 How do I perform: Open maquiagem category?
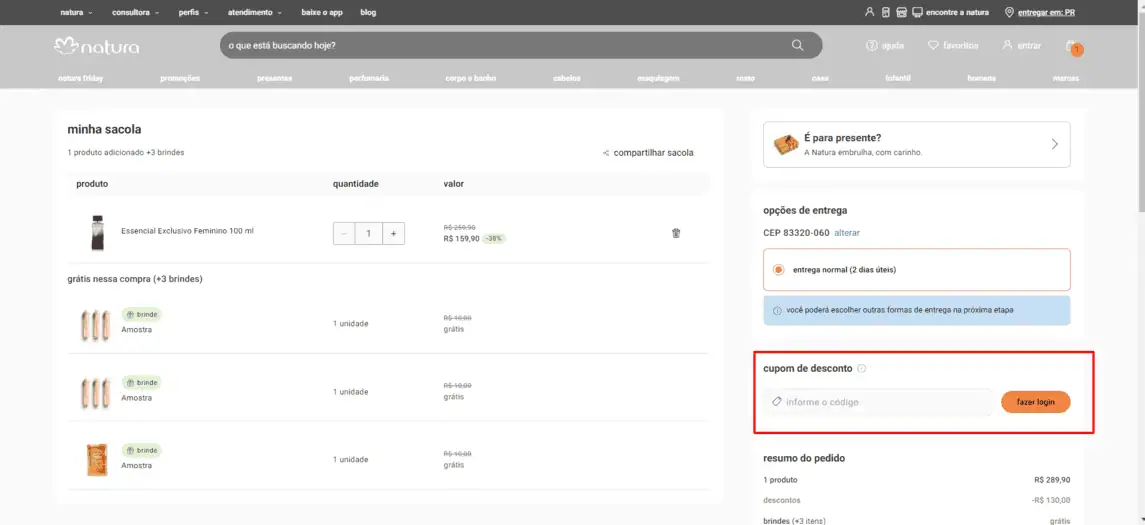click(659, 78)
